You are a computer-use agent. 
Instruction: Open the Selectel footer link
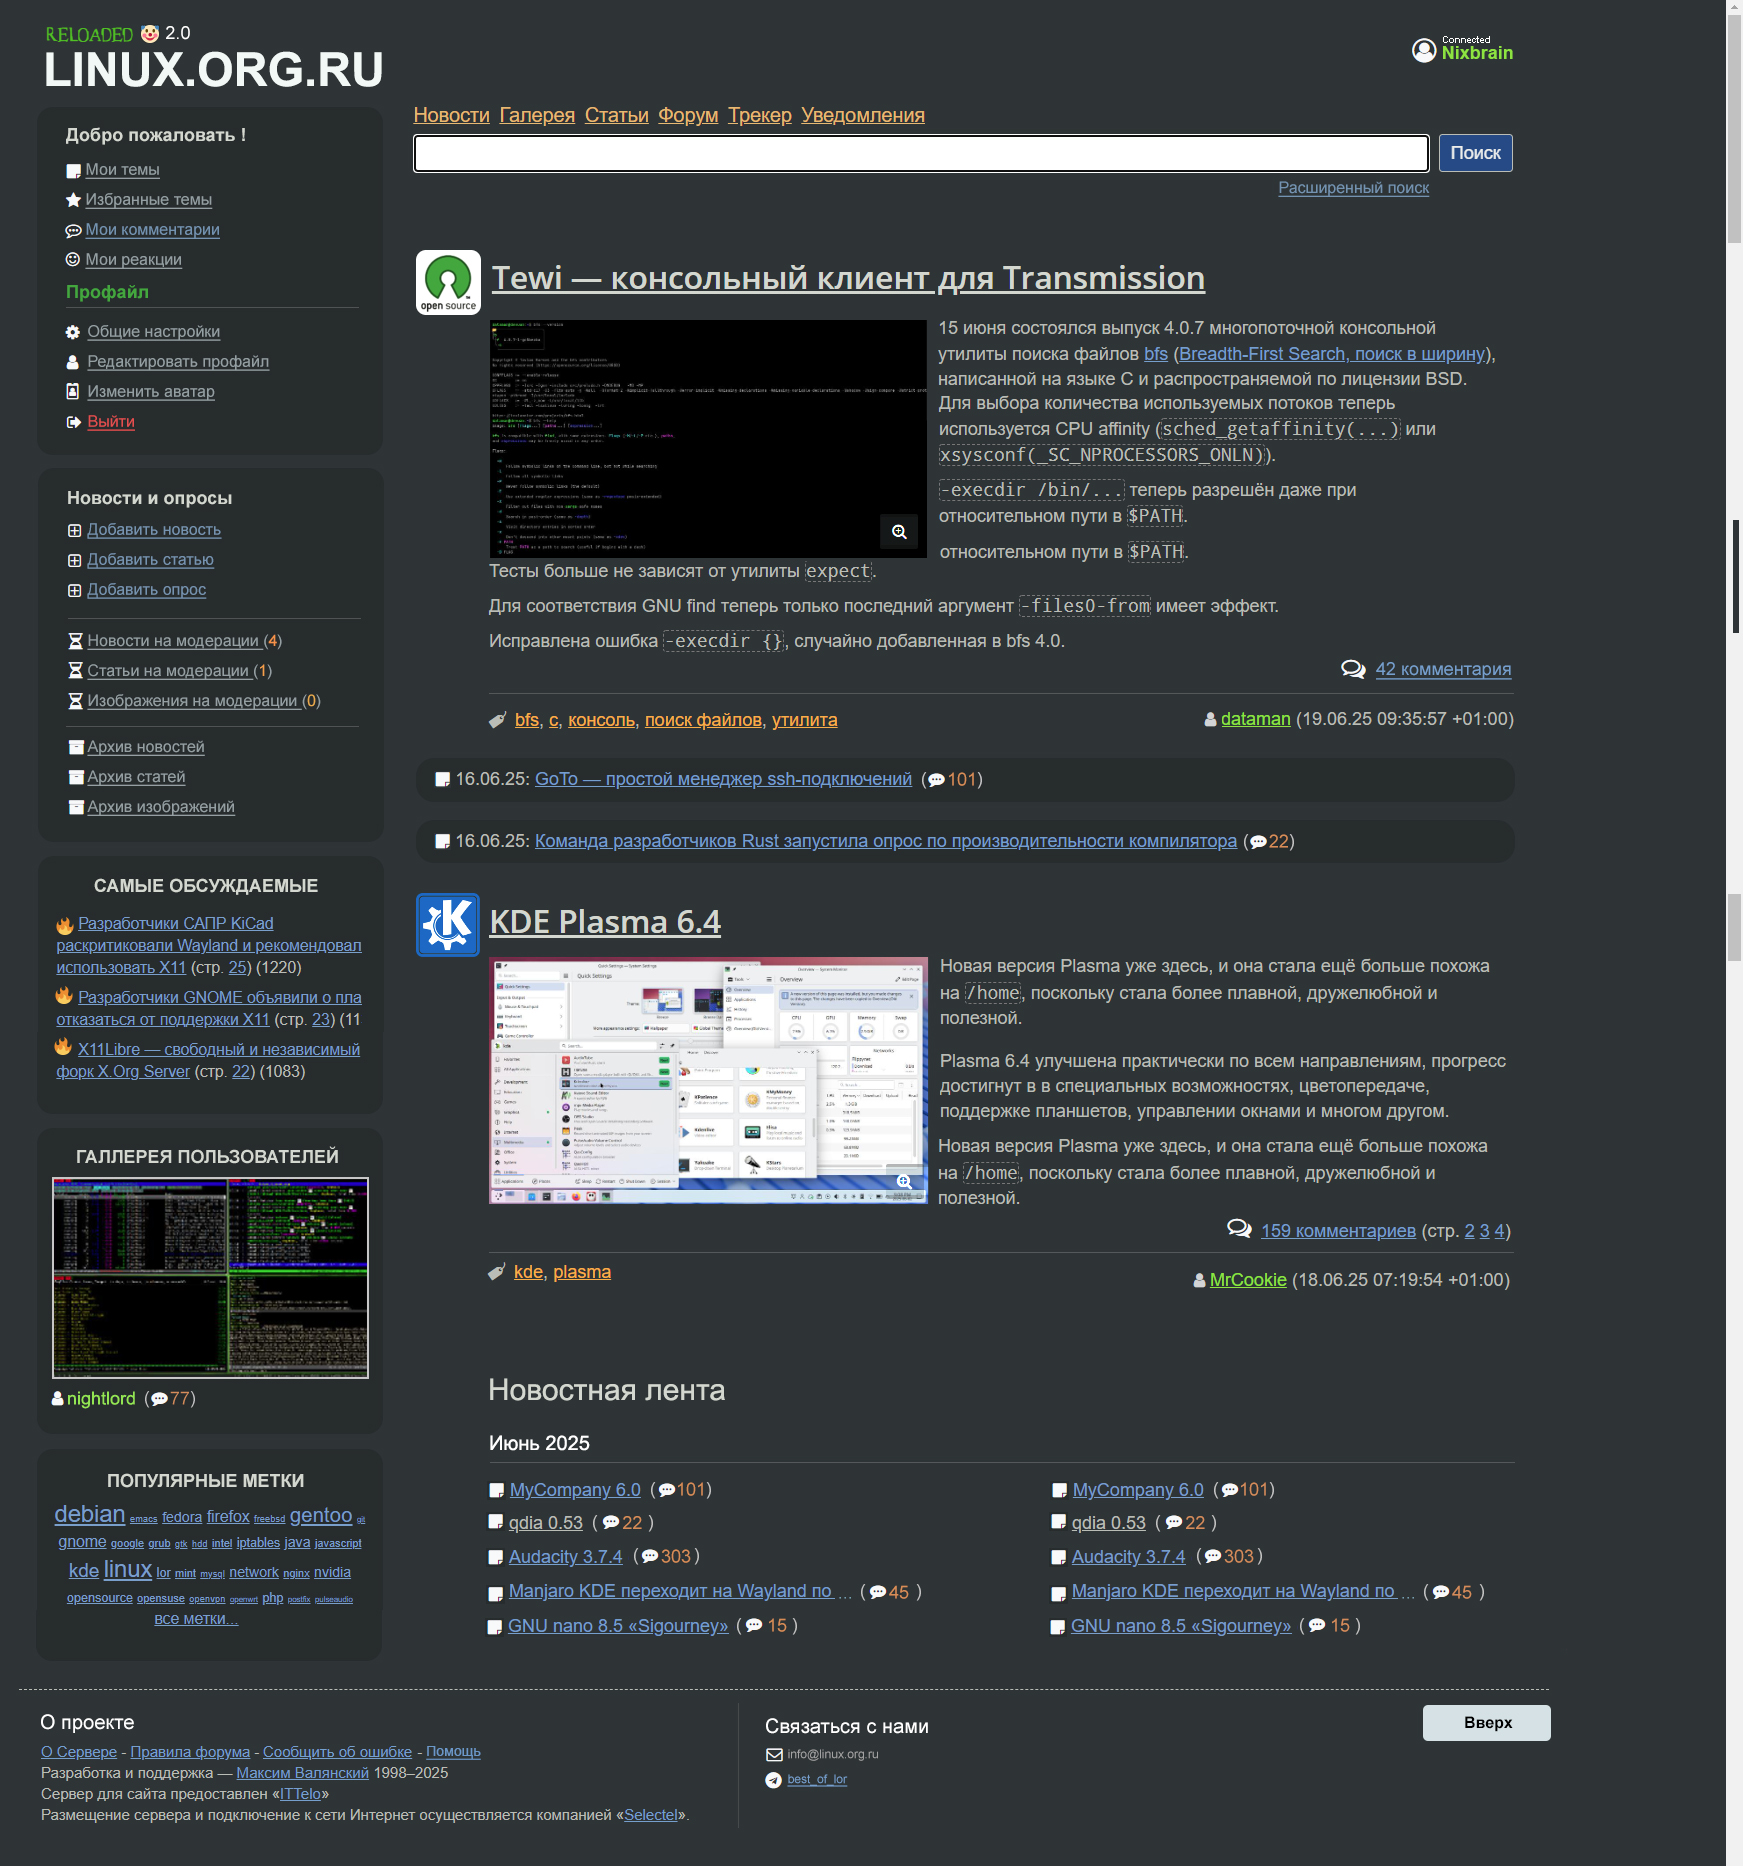click(x=651, y=1815)
